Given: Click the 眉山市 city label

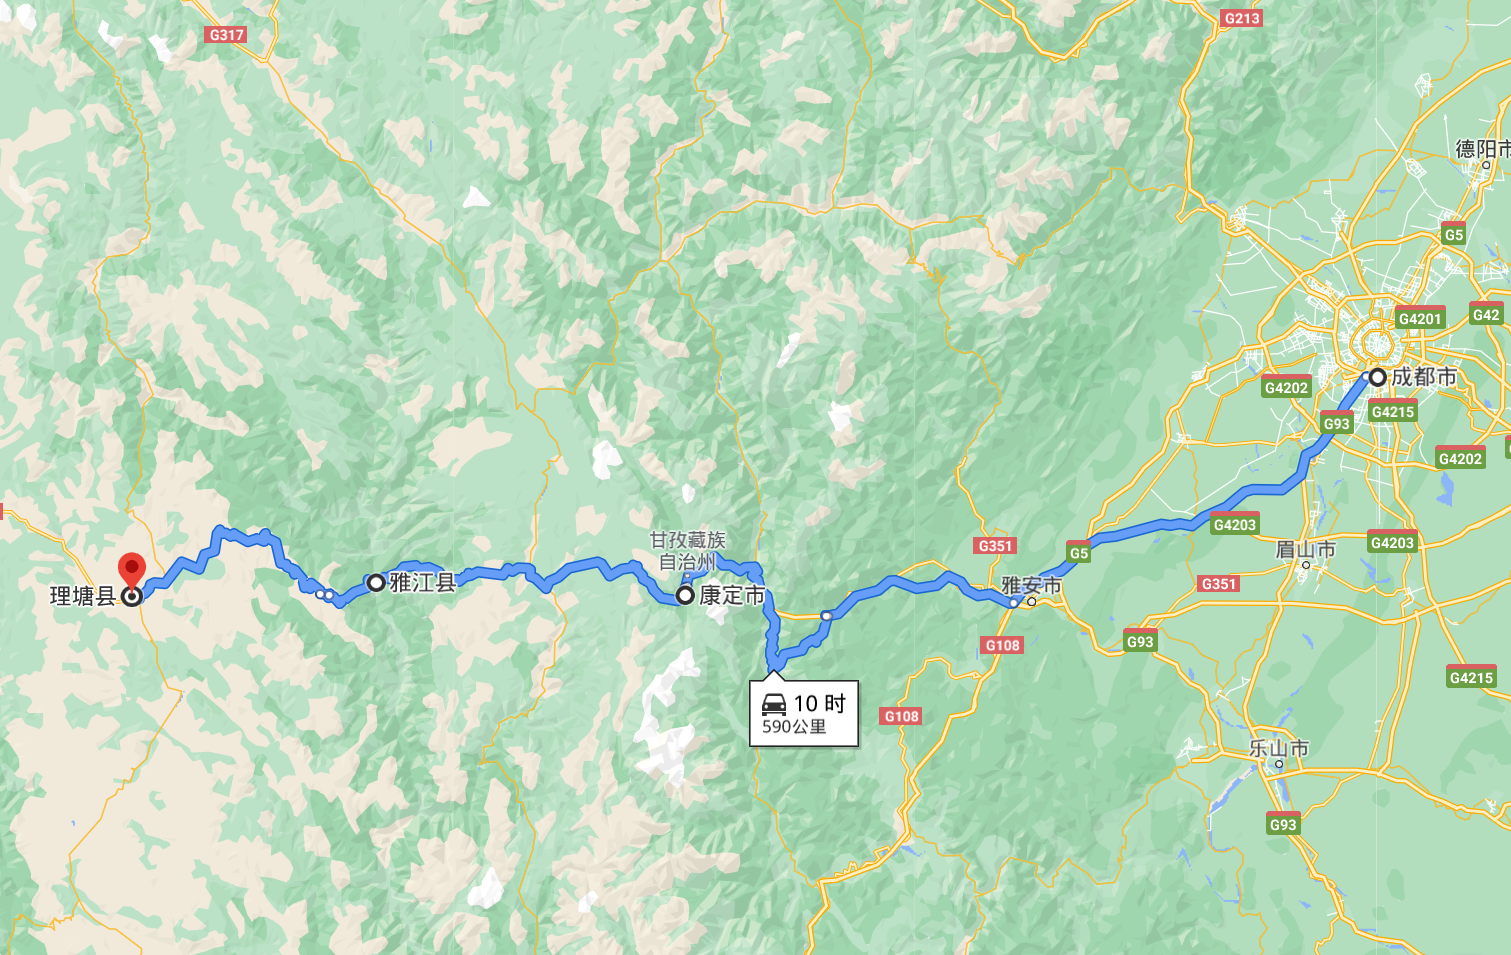Looking at the screenshot, I should pos(1305,549).
